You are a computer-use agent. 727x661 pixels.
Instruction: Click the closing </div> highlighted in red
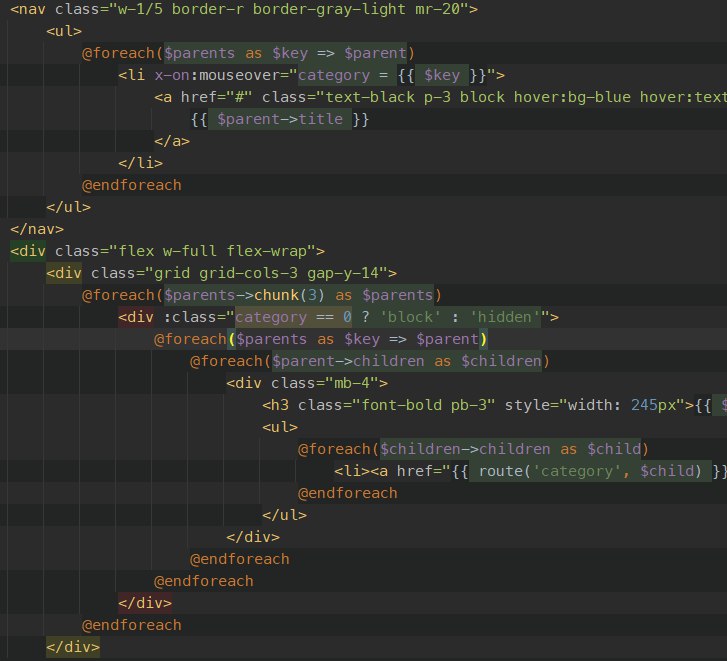(x=145, y=603)
